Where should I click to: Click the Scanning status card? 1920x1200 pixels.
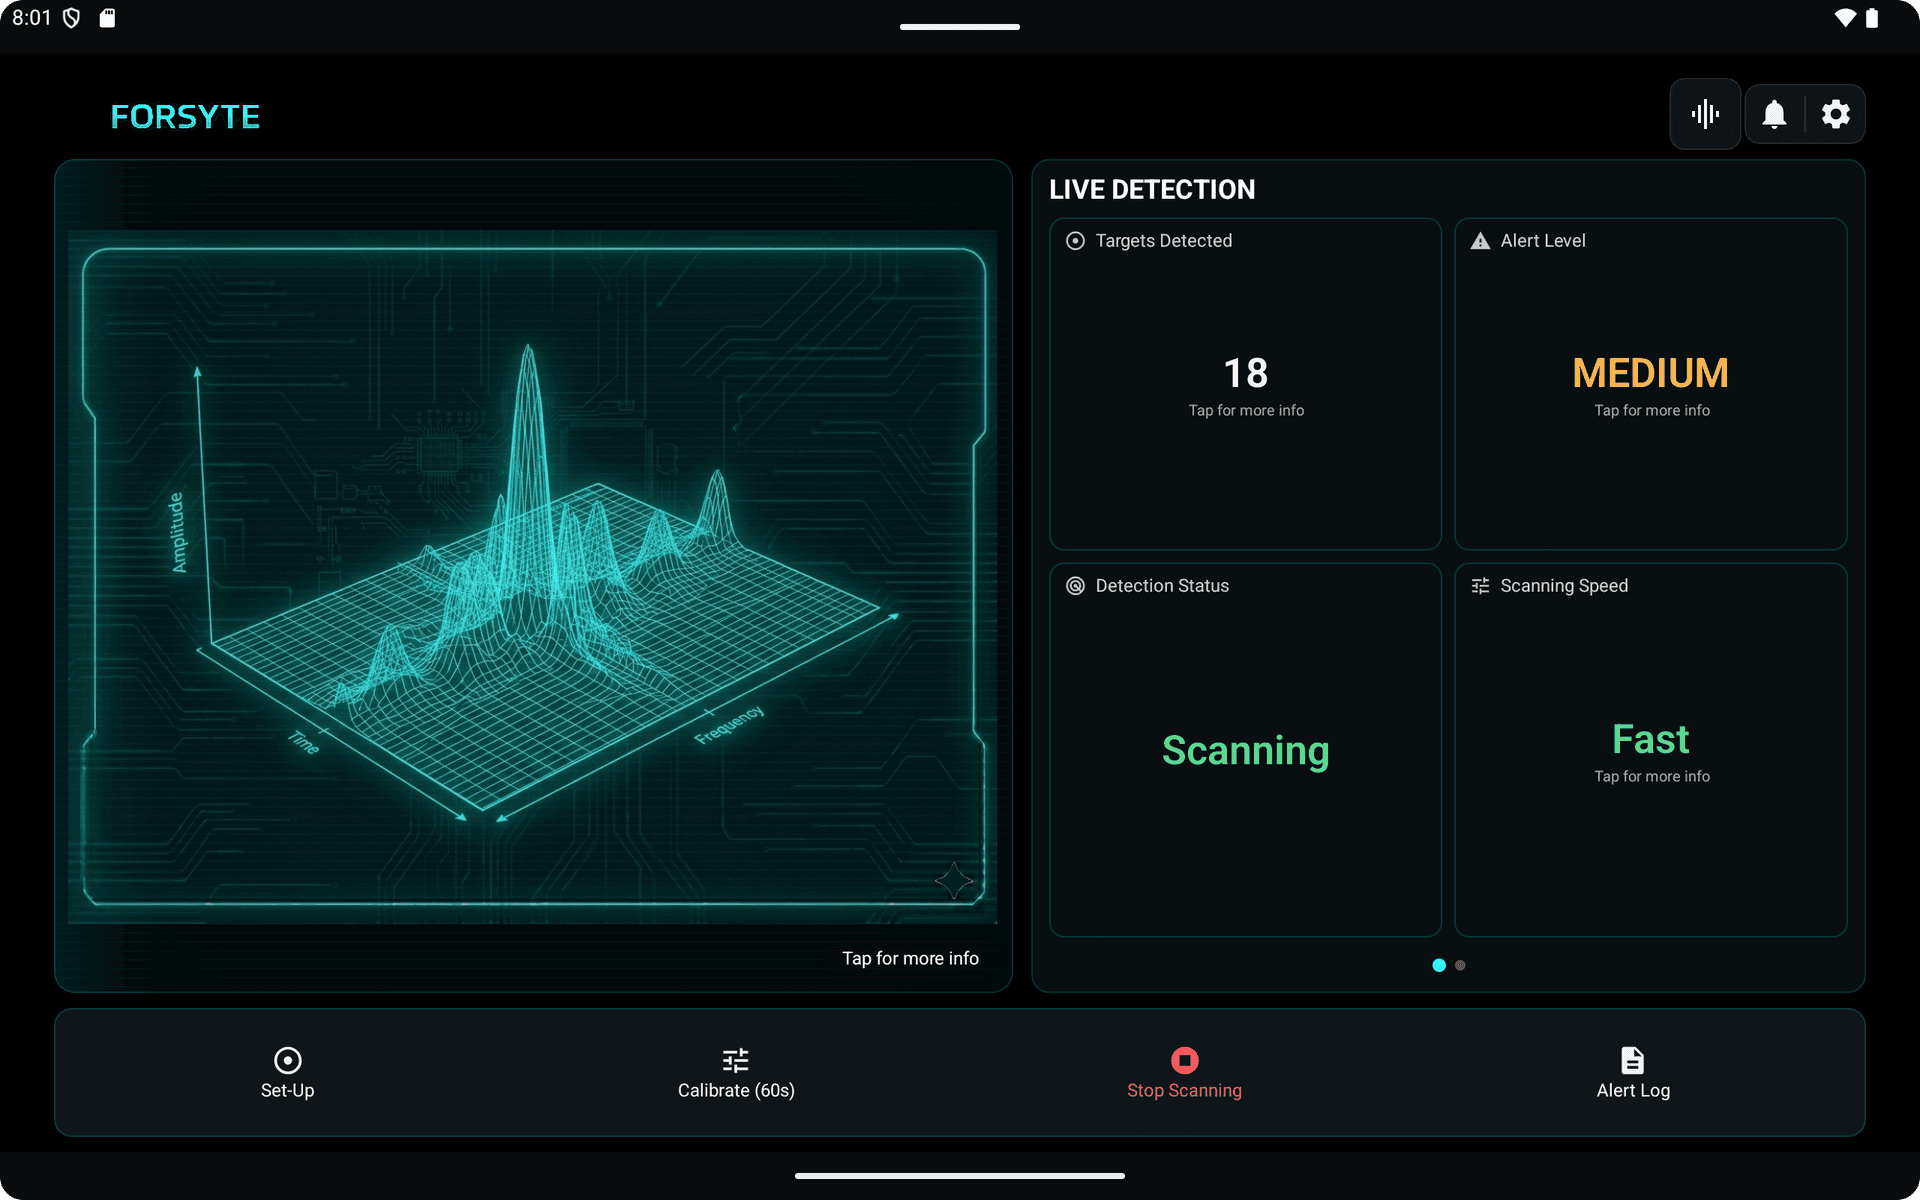pyautogui.click(x=1245, y=750)
